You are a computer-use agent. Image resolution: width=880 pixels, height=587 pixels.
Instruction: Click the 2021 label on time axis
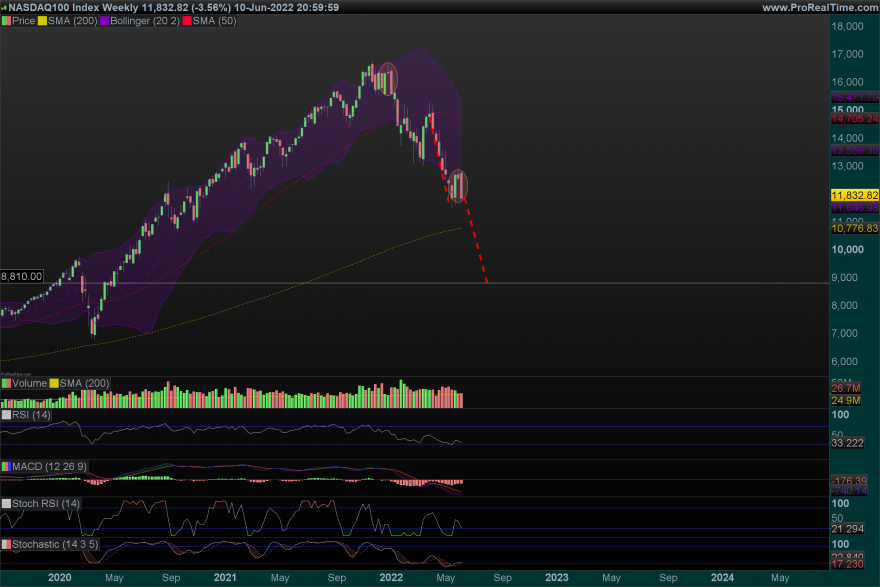[225, 577]
